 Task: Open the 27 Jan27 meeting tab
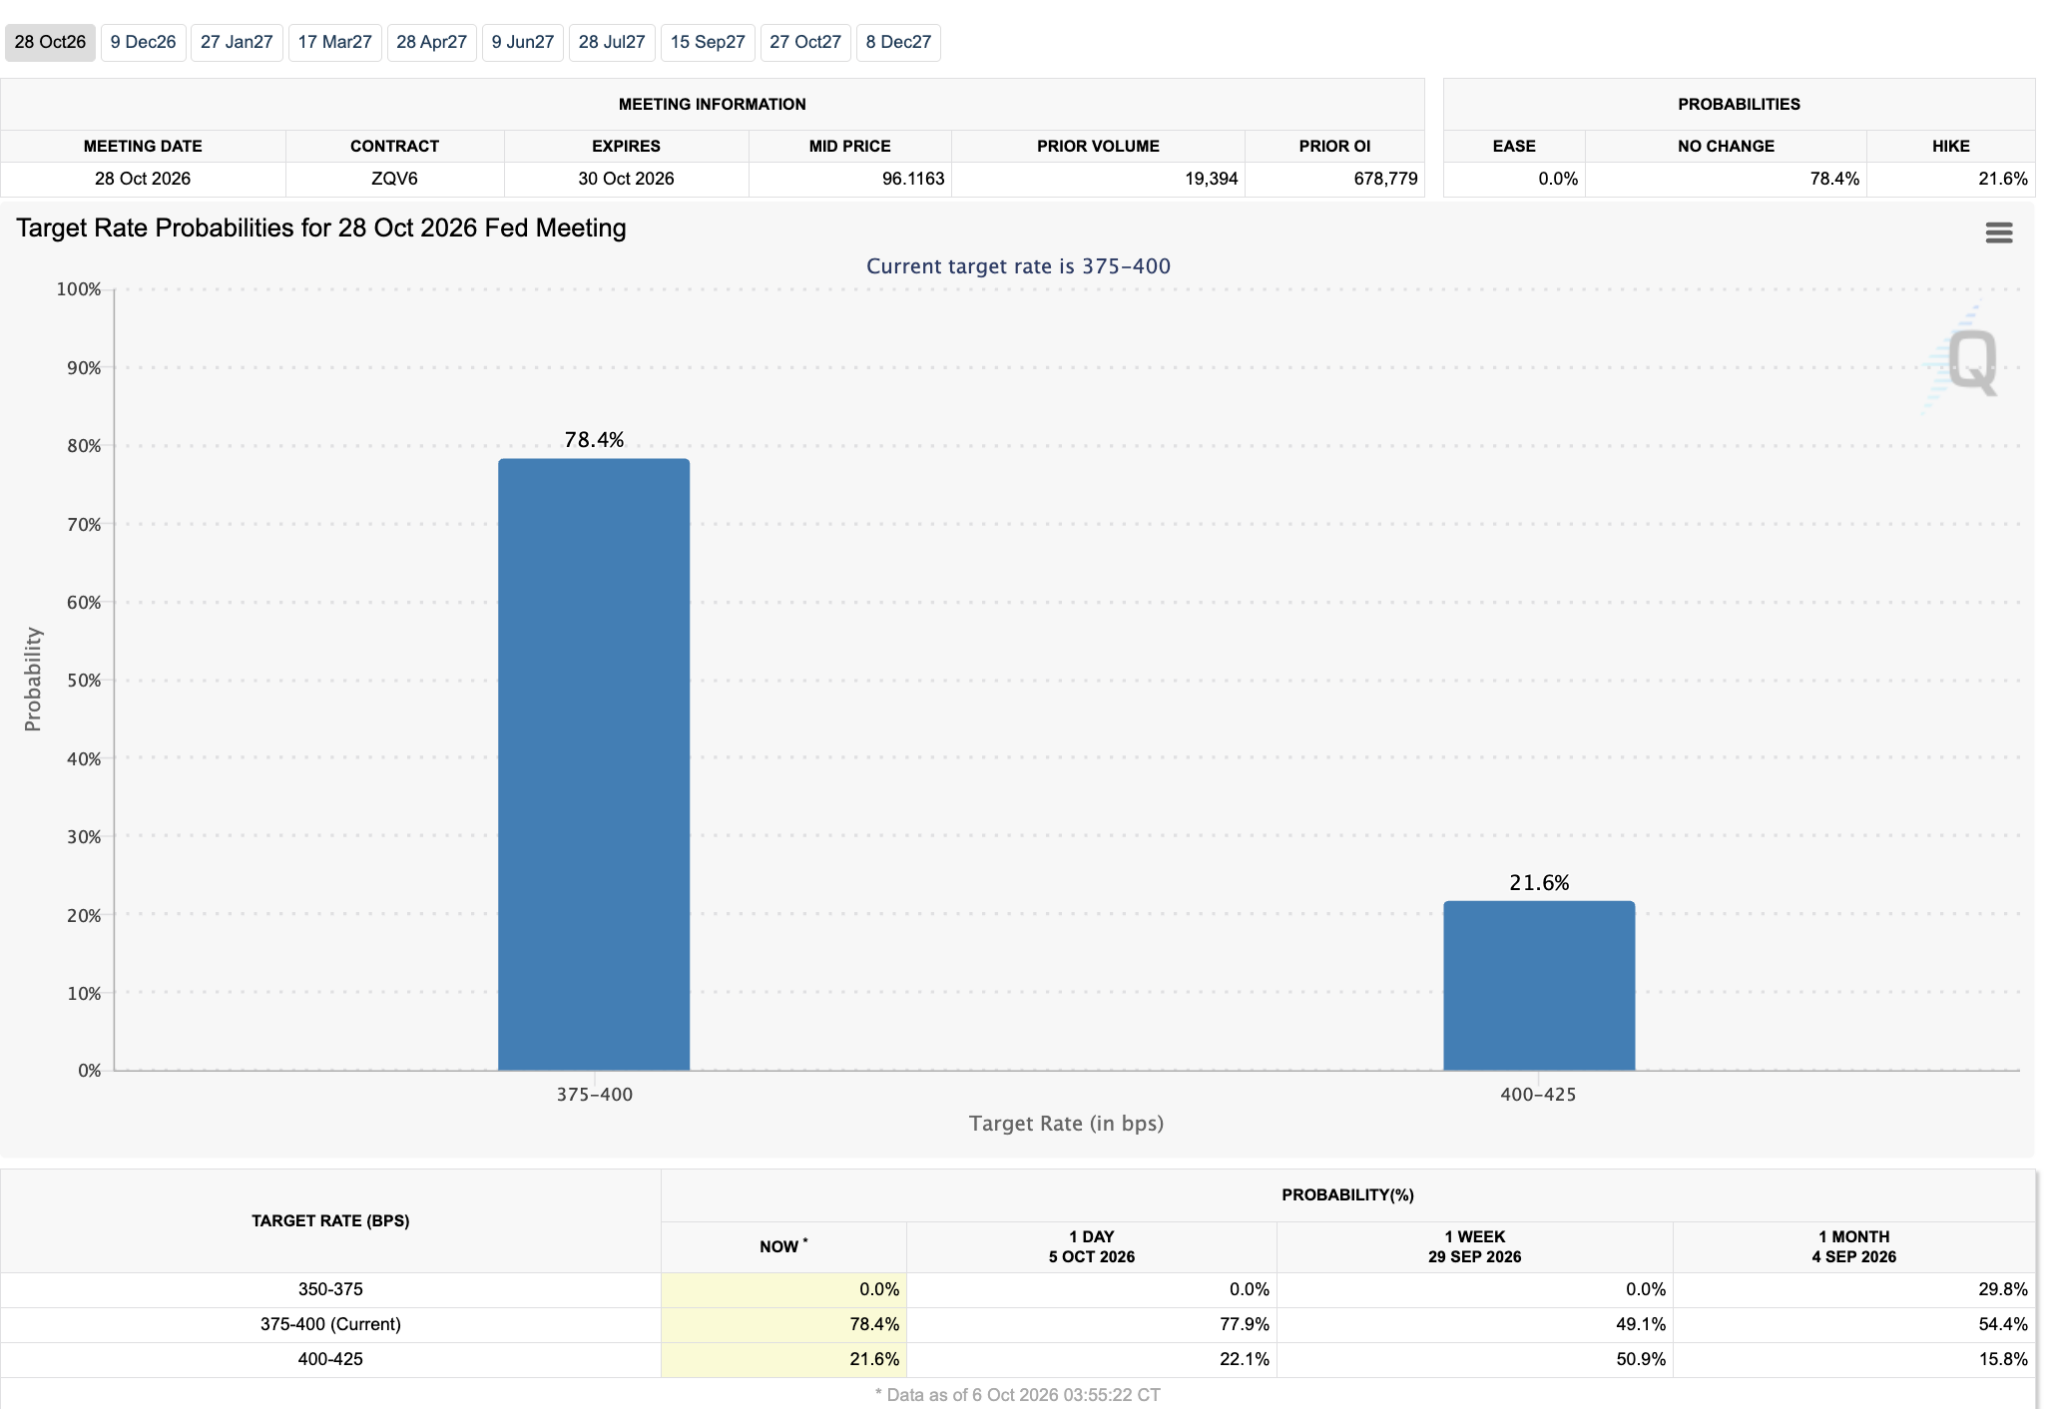pyautogui.click(x=236, y=42)
